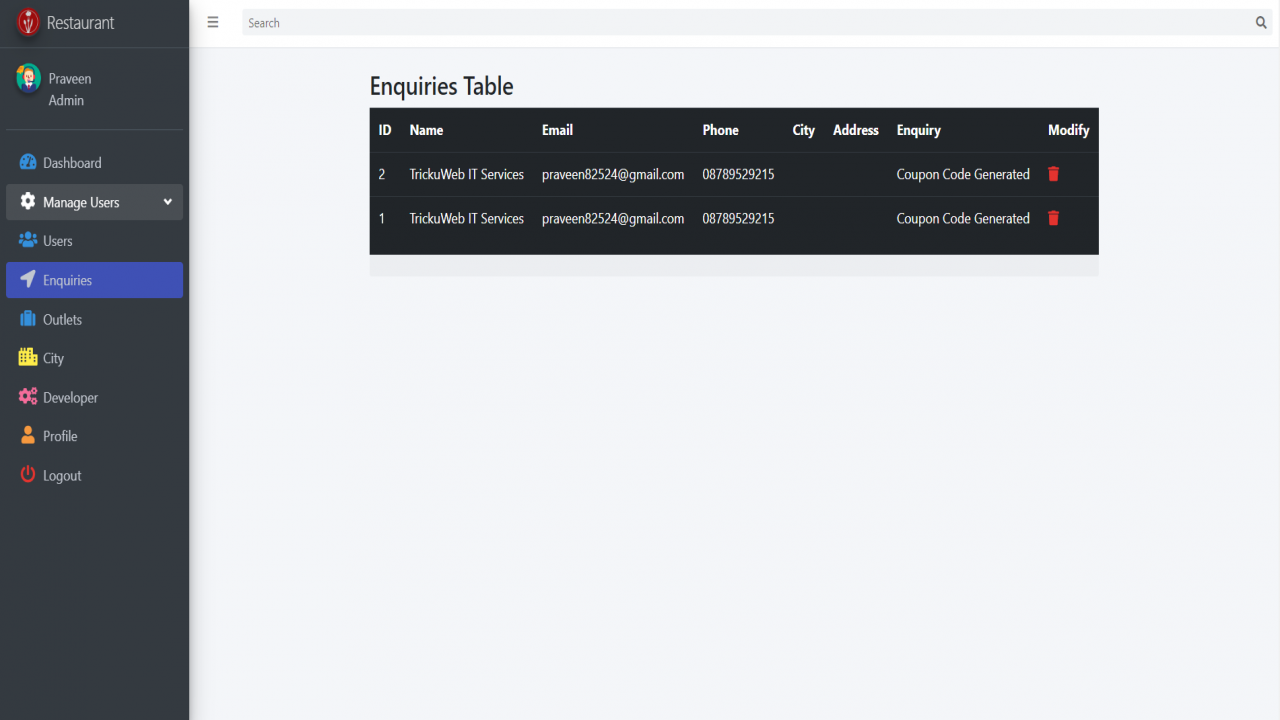
Task: Click the Developer gears icon
Action: (28, 397)
